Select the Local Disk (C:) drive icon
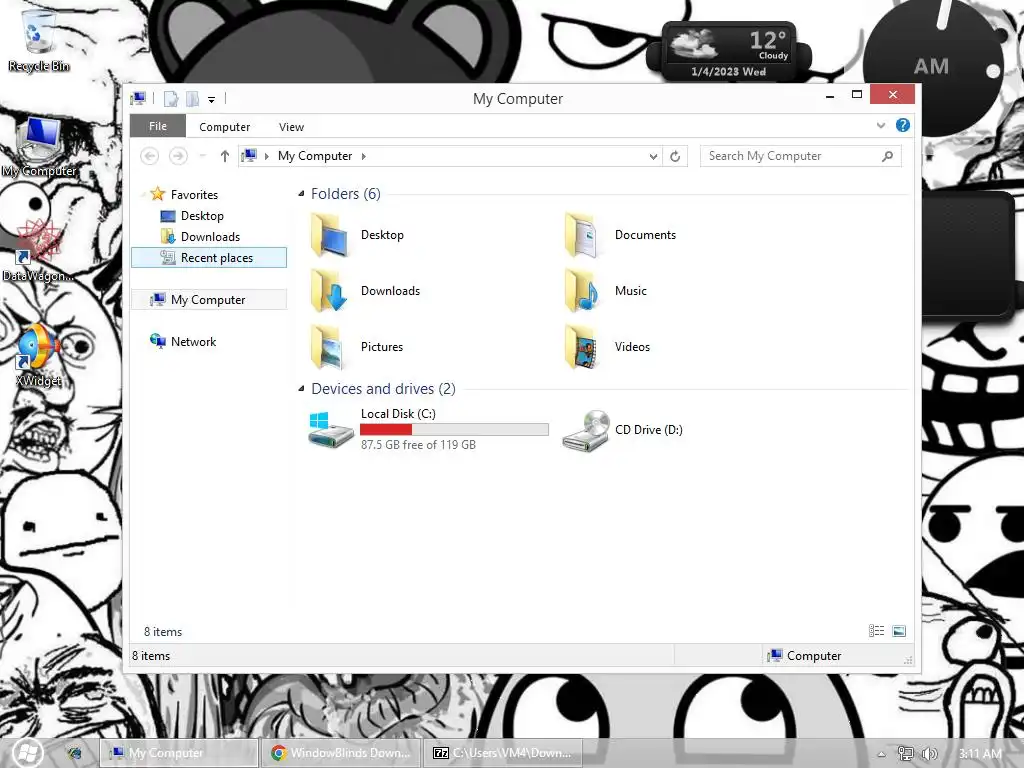The width and height of the screenshot is (1024, 768). point(331,429)
